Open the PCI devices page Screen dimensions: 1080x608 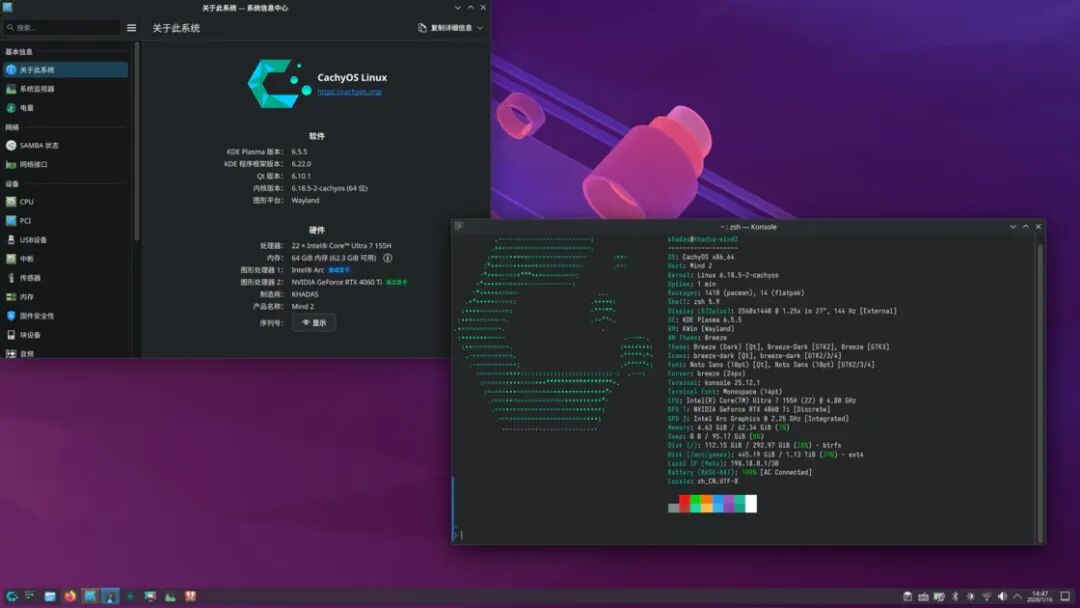(65, 221)
